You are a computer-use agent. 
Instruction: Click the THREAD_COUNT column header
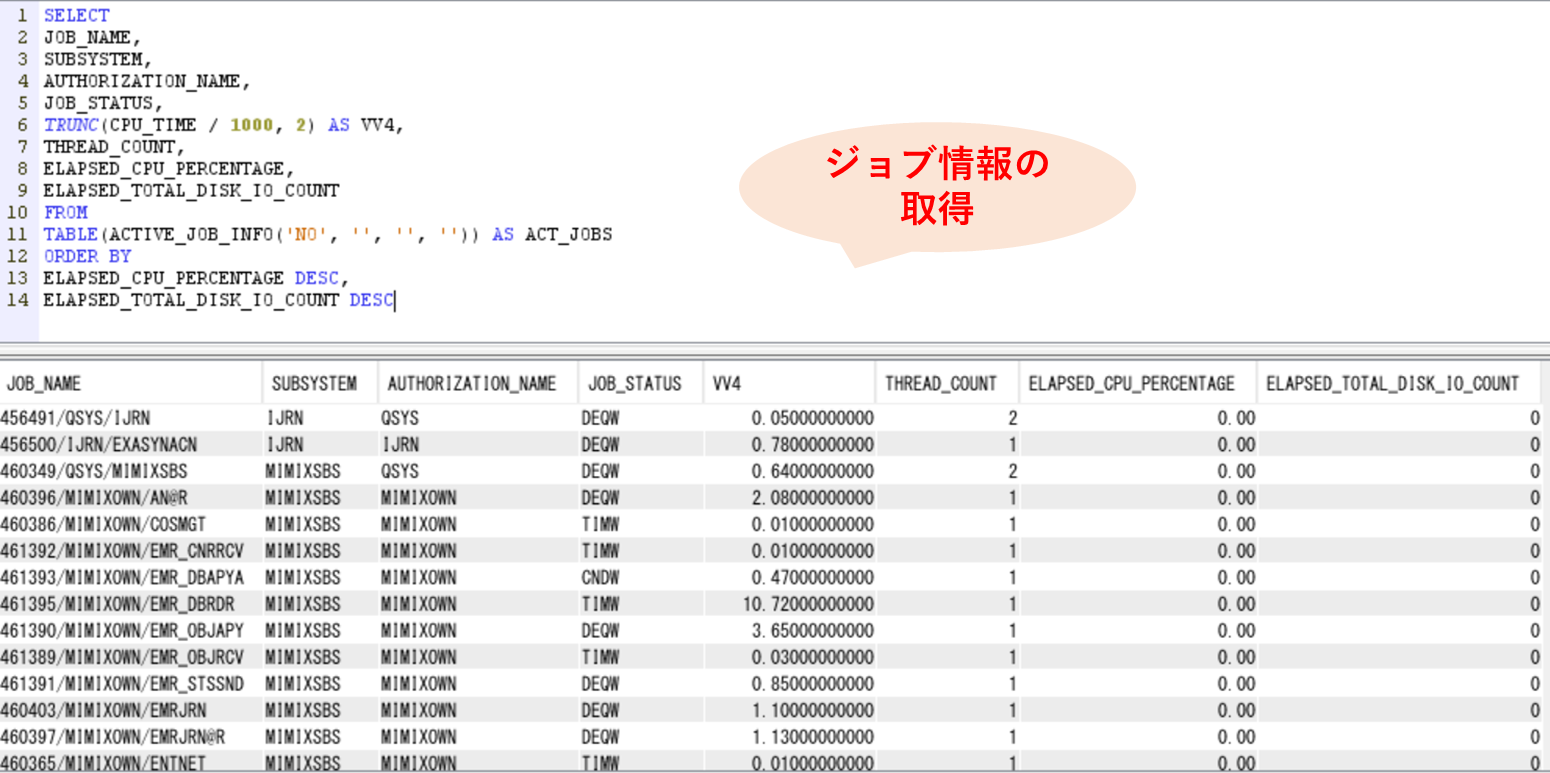pos(940,382)
